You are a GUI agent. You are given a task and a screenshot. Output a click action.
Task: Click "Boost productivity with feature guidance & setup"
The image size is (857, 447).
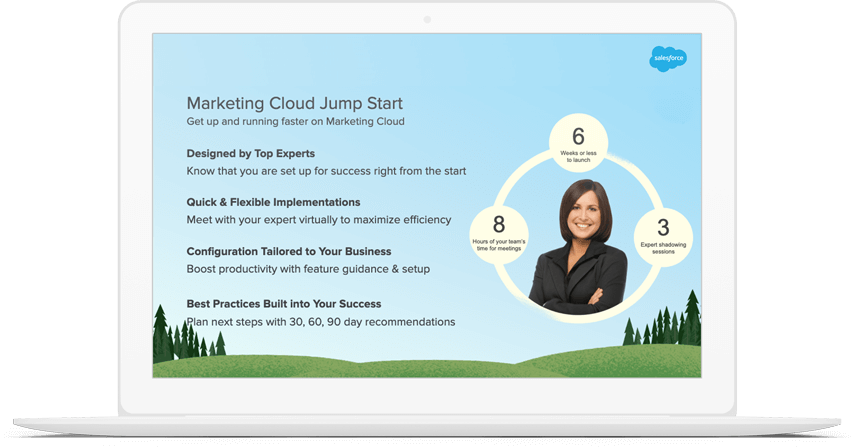pyautogui.click(x=308, y=269)
